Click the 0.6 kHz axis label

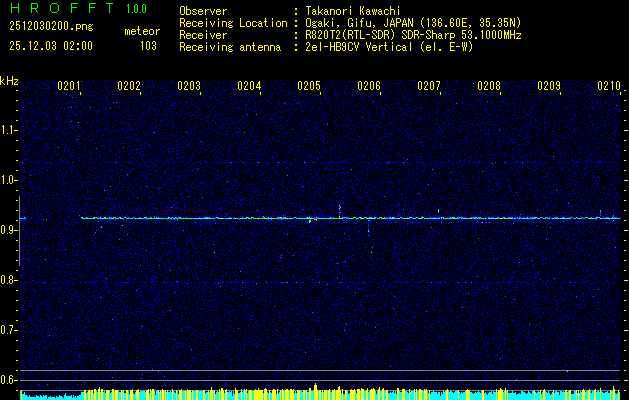(9, 380)
